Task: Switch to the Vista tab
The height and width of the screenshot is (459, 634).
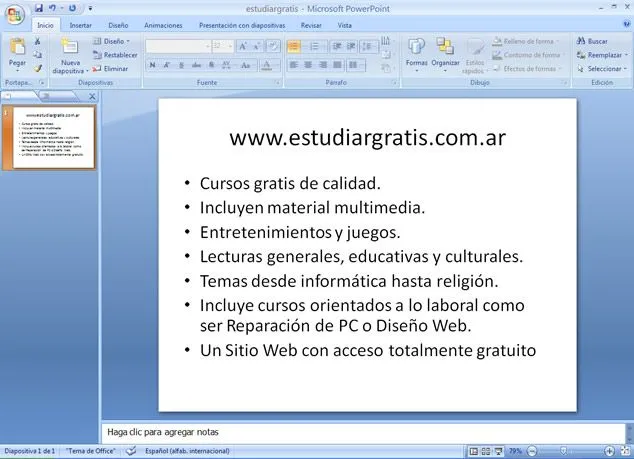Action: pyautogui.click(x=344, y=25)
